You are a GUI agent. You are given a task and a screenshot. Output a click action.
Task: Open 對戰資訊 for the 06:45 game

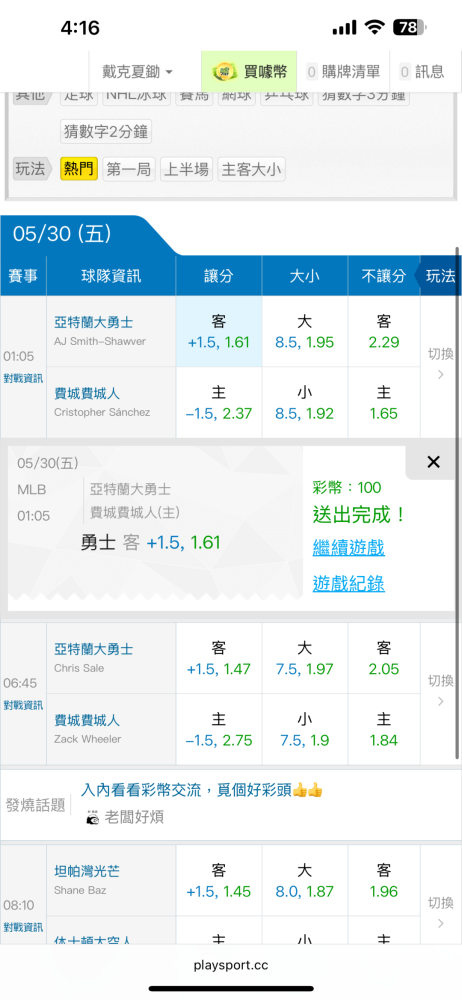tap(23, 705)
